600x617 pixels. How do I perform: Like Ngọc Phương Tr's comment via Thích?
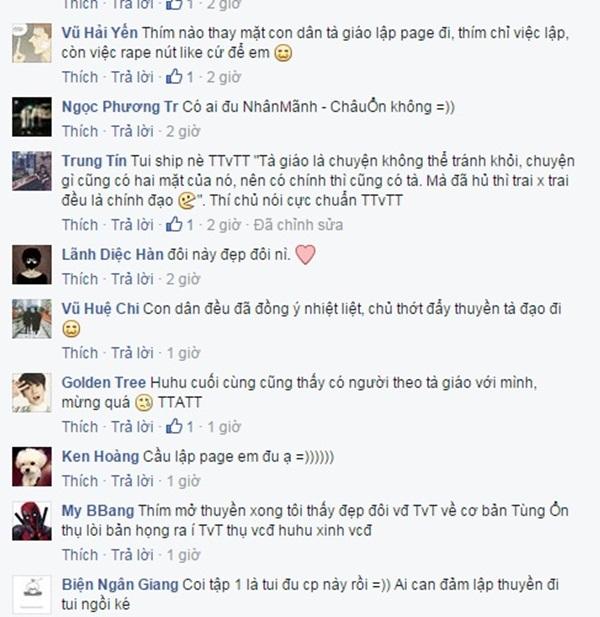coord(80,131)
